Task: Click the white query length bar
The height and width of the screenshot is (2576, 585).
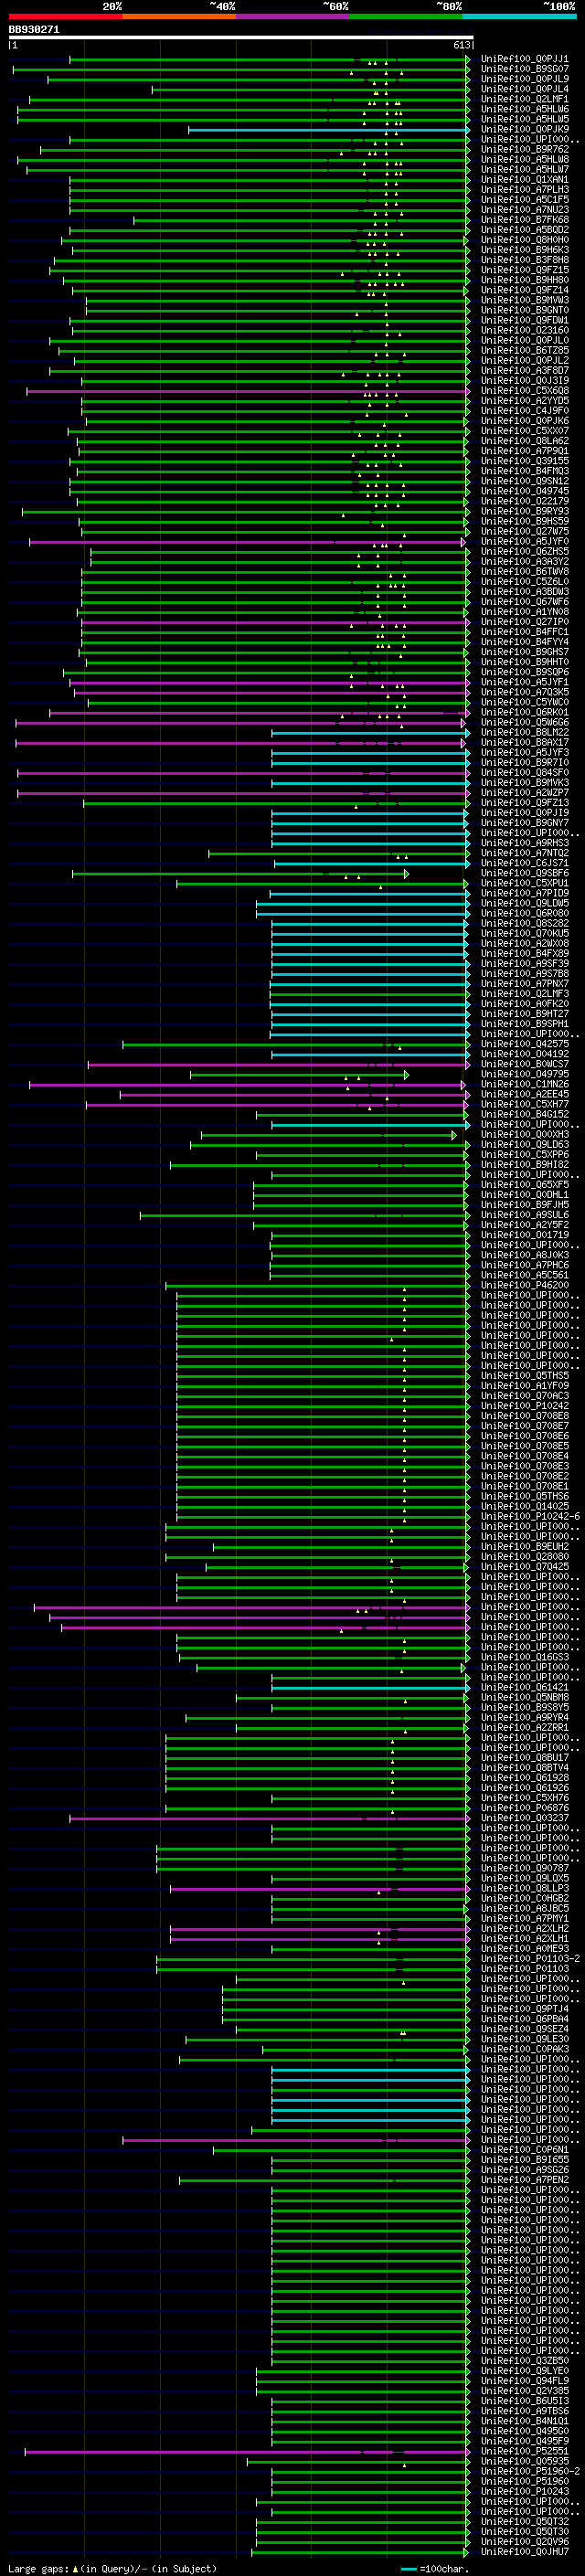Action: pos(241,37)
